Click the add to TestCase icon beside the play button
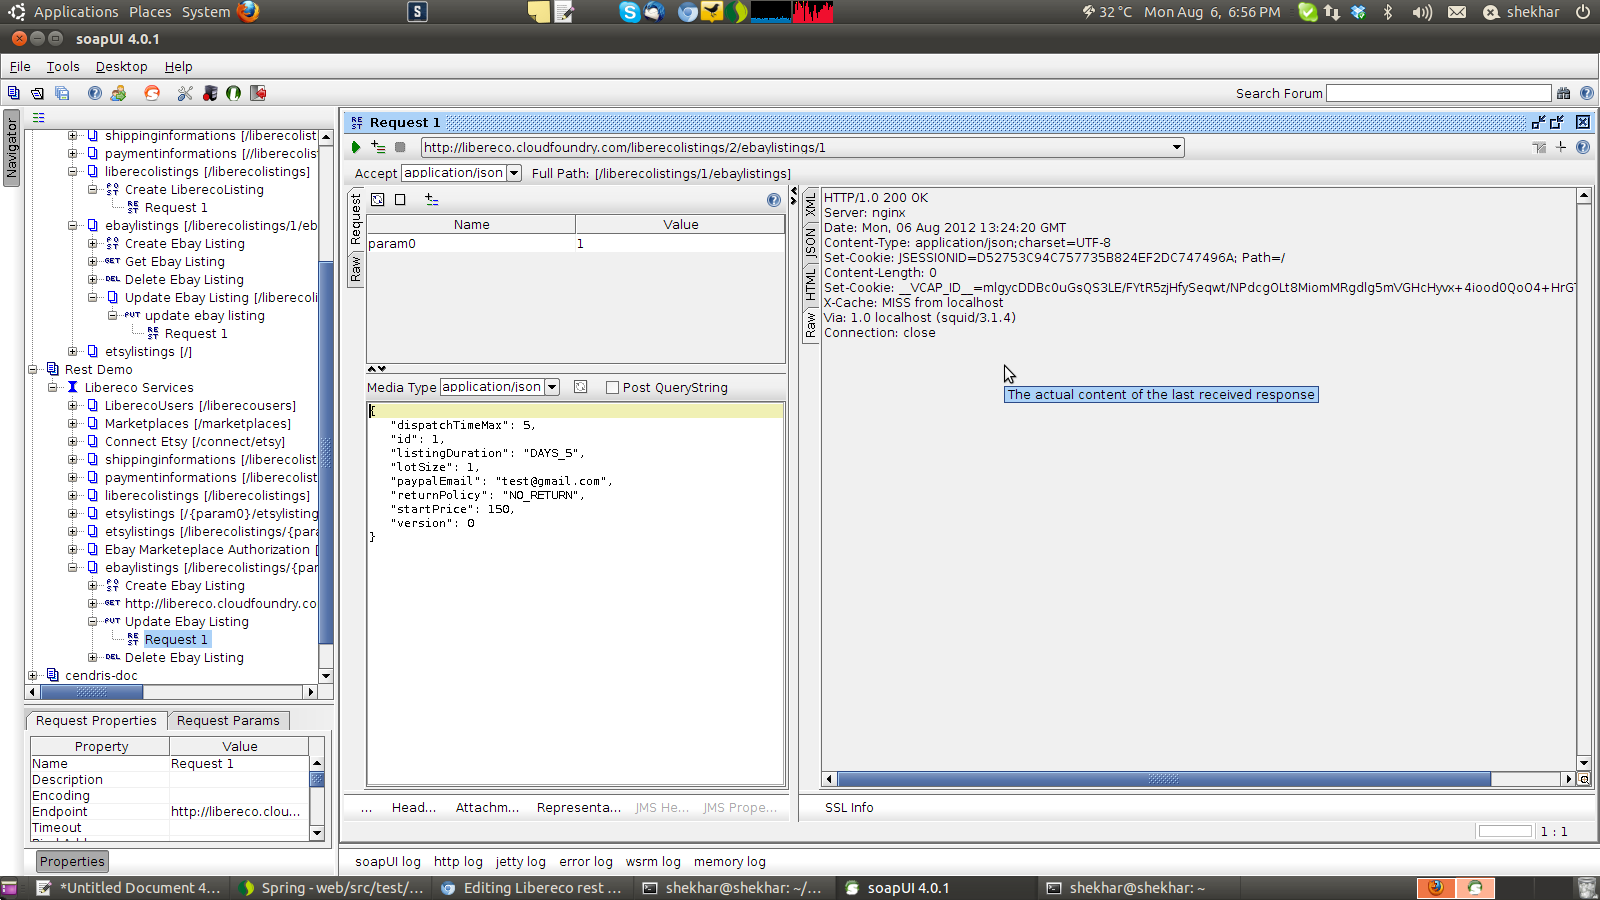This screenshot has width=1600, height=900. (378, 147)
